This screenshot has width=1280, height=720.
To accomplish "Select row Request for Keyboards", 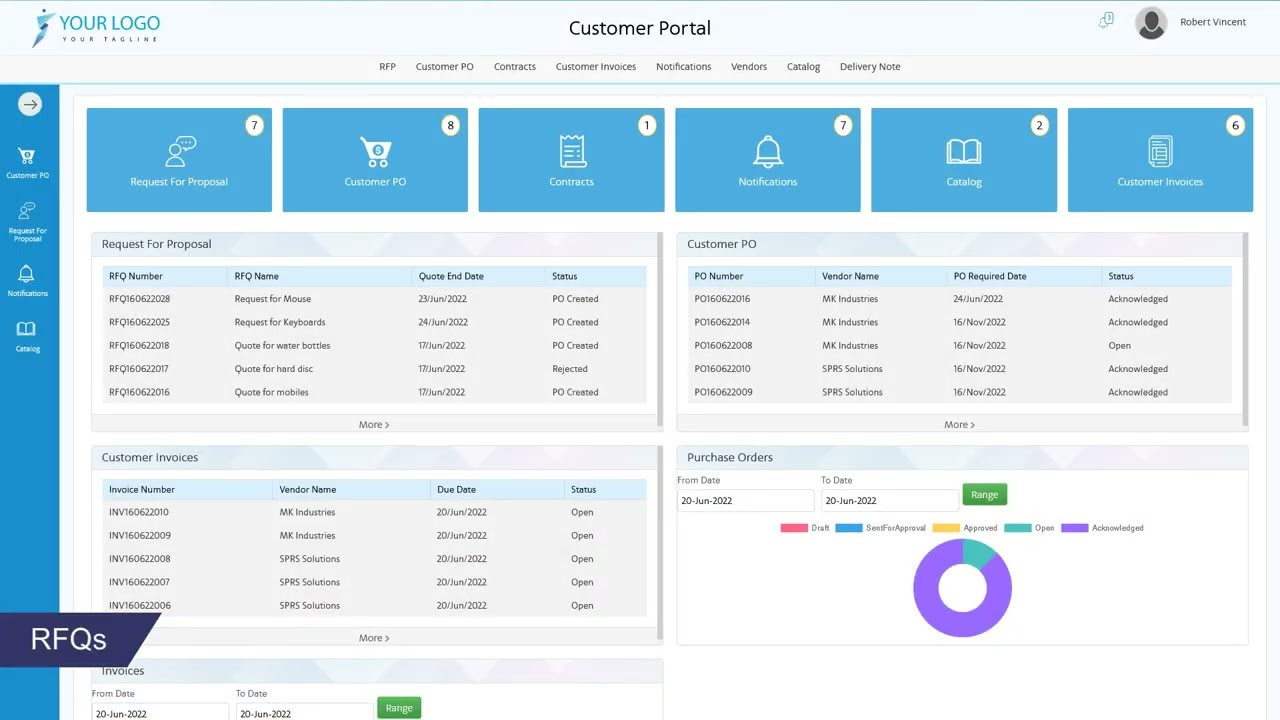I will point(374,322).
